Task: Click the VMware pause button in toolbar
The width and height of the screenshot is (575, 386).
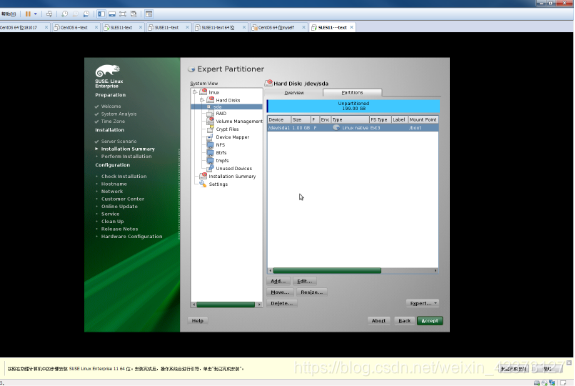Action: pos(28,14)
